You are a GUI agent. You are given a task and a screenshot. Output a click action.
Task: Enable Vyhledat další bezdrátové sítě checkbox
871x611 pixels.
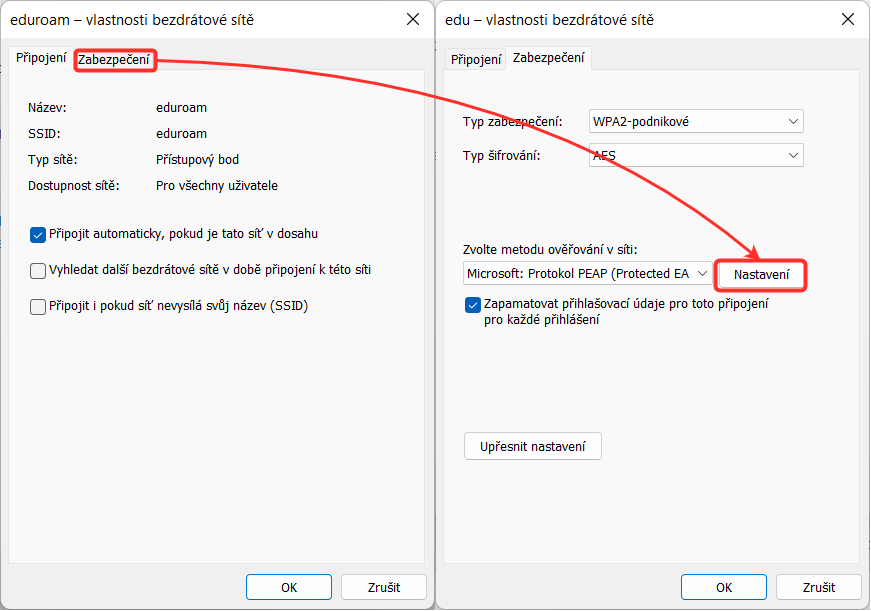pos(38,271)
